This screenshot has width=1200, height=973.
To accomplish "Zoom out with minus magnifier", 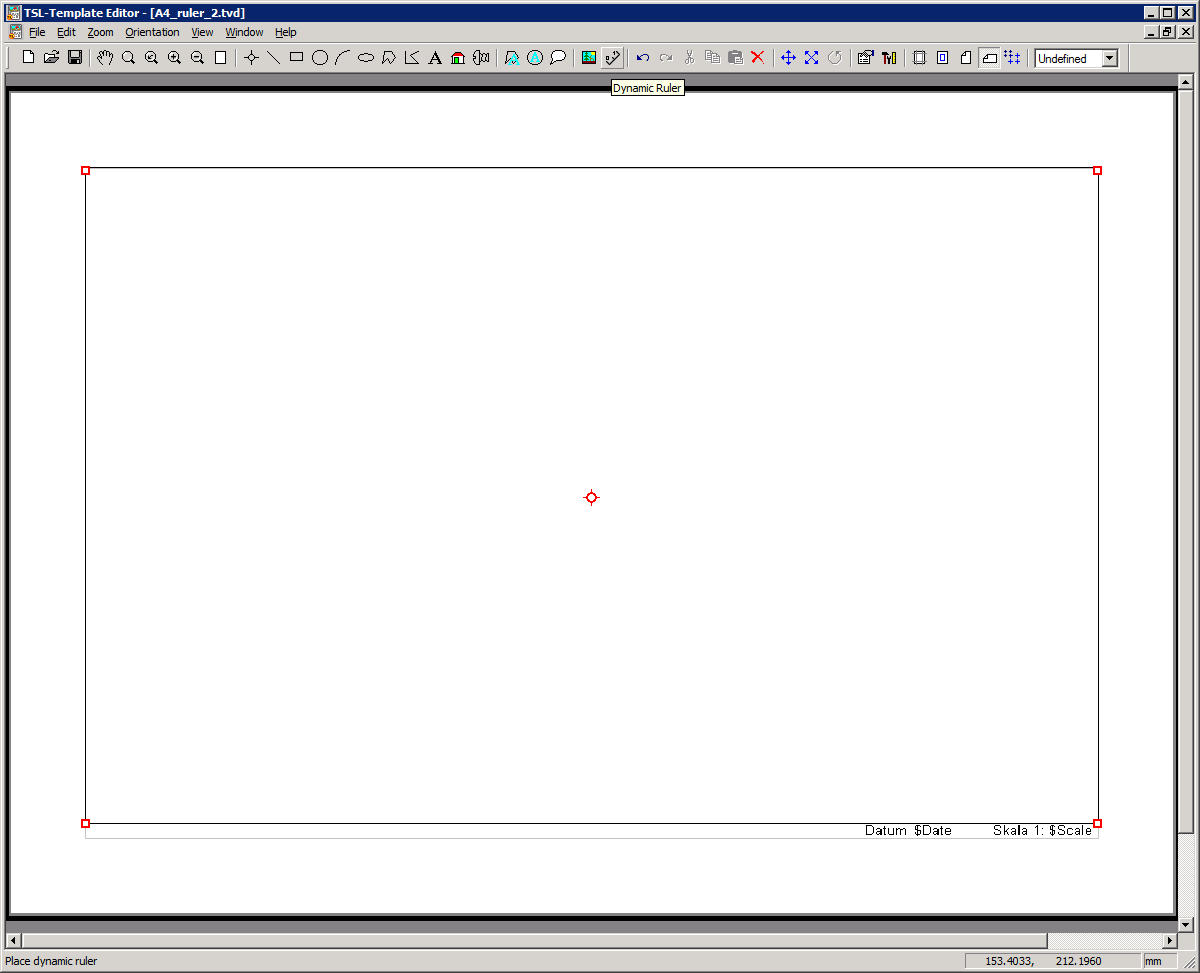I will 197,58.
